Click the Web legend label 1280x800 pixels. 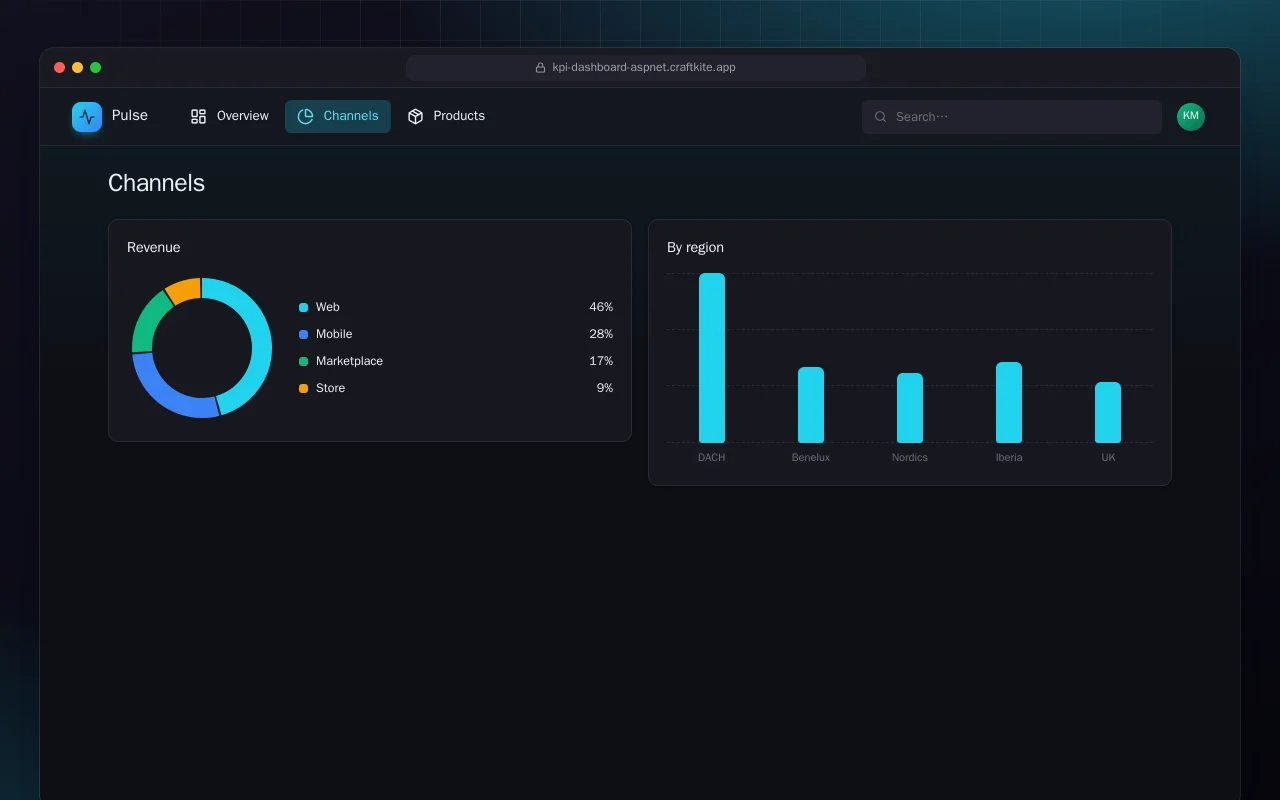[328, 307]
